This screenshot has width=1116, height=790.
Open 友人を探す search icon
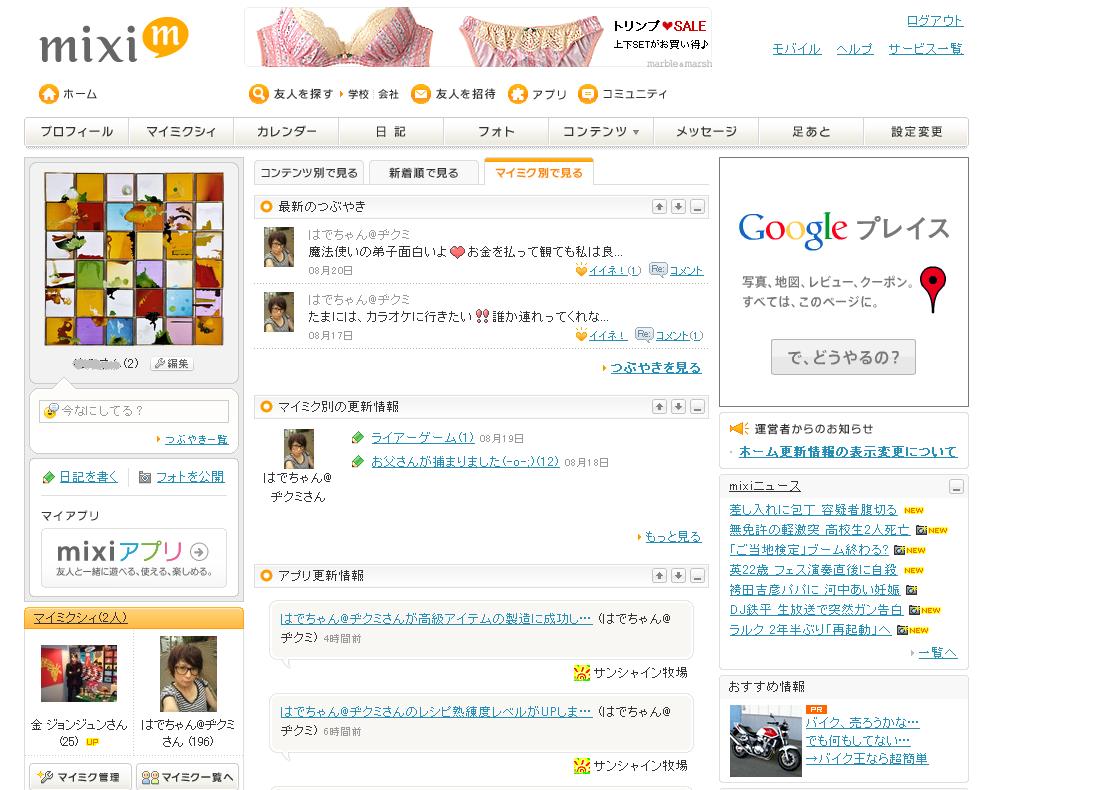click(x=258, y=94)
